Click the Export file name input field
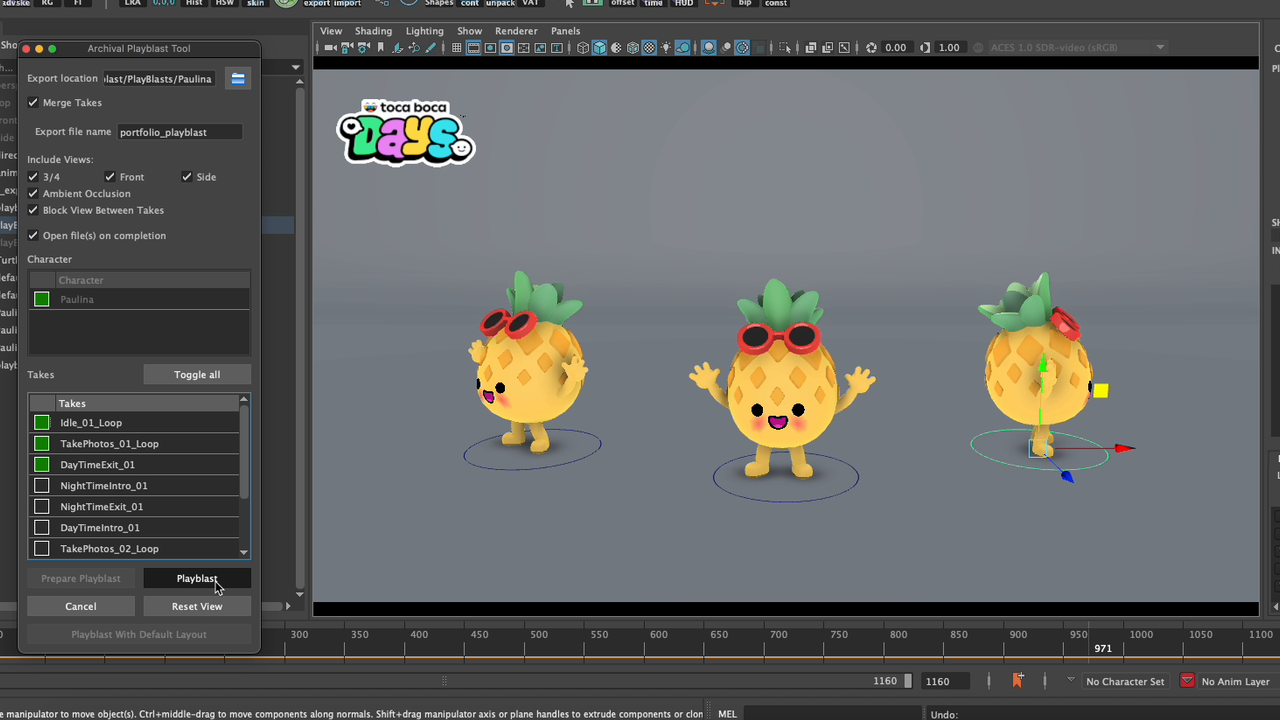This screenshot has width=1280, height=720. (x=179, y=132)
